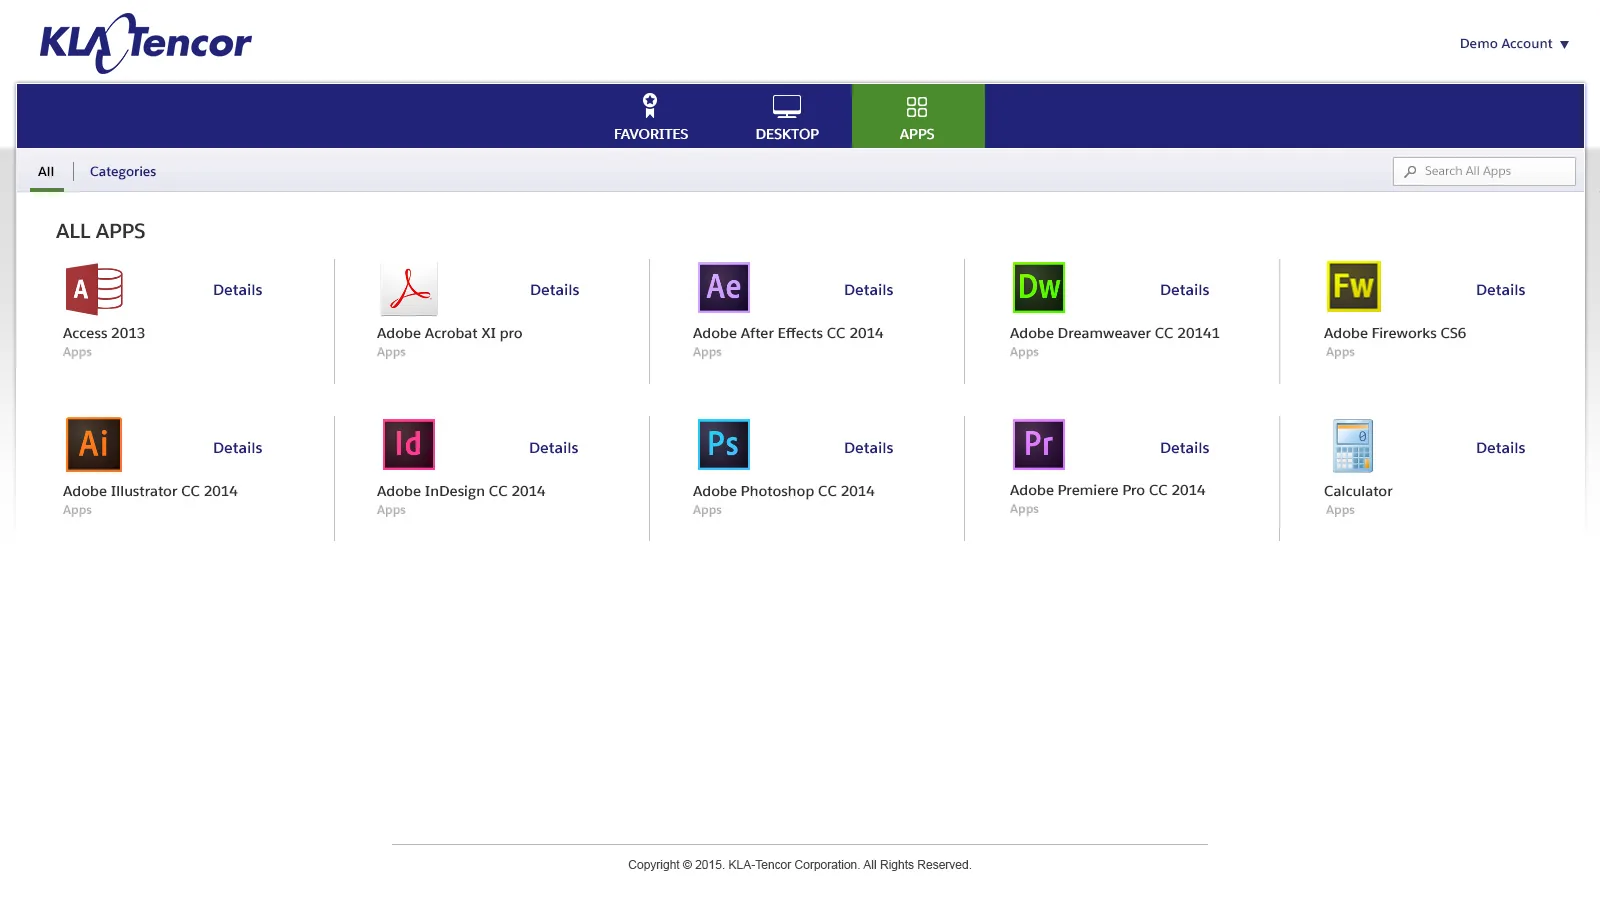The height and width of the screenshot is (900, 1600).
Task: Open the Adobe Dreamweaver icon
Action: coord(1039,287)
